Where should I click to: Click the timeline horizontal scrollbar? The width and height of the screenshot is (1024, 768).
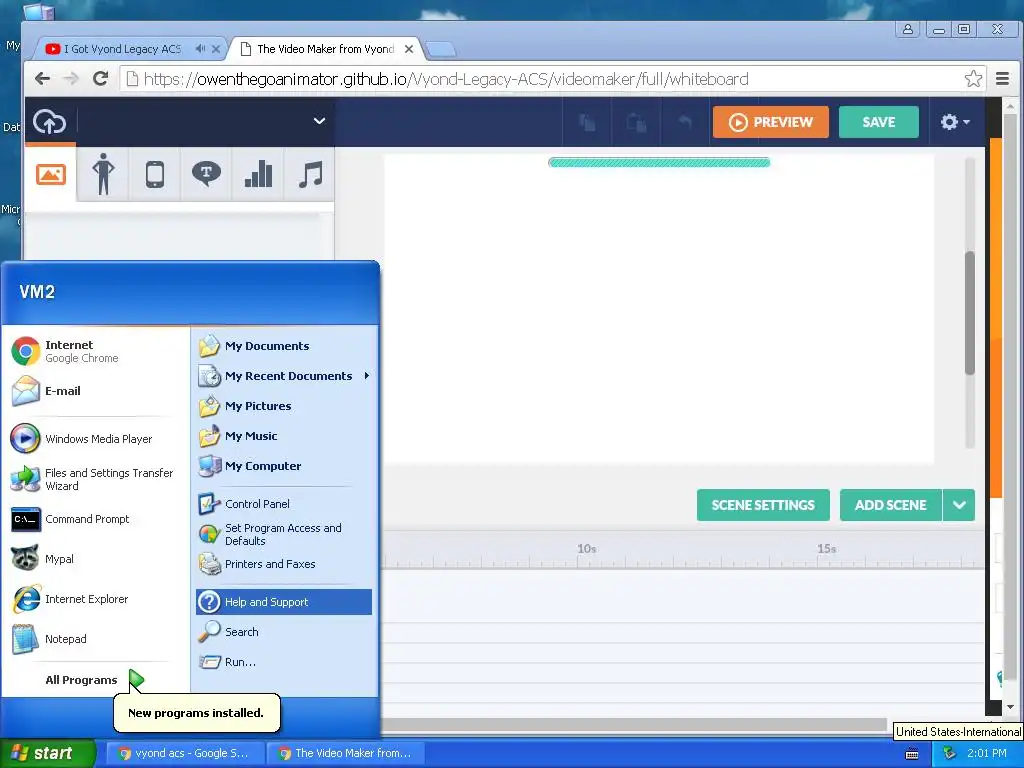tap(633, 724)
